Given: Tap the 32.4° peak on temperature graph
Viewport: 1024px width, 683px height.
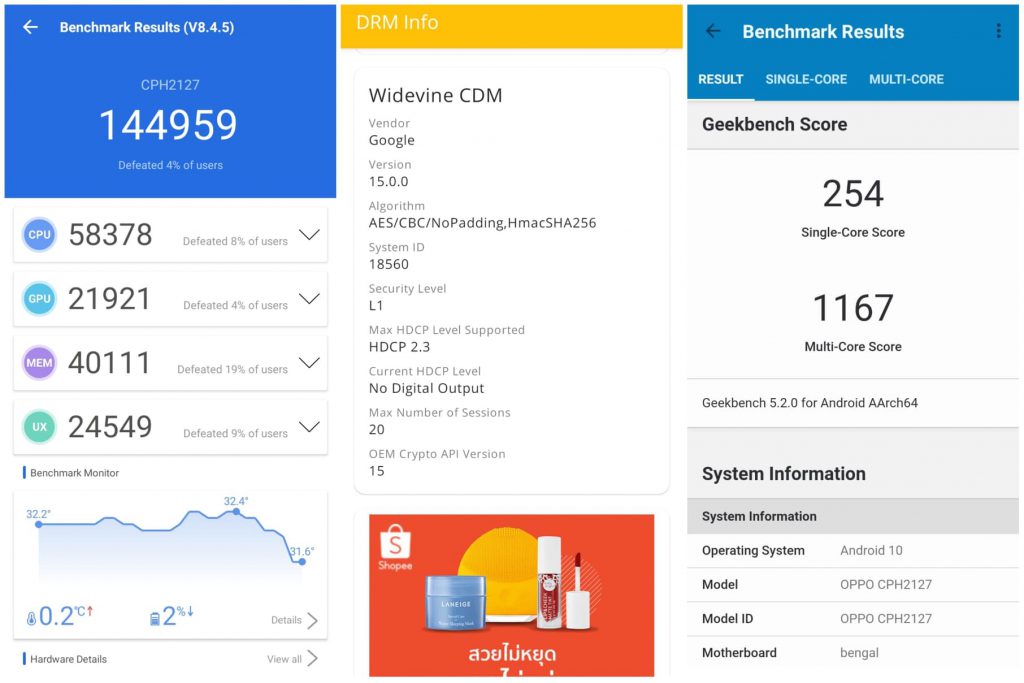Looking at the screenshot, I should (236, 511).
